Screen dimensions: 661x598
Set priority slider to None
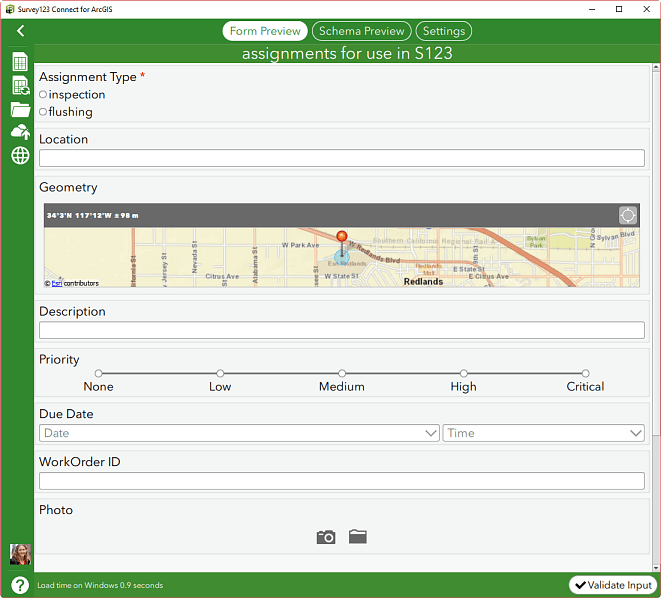(99, 373)
